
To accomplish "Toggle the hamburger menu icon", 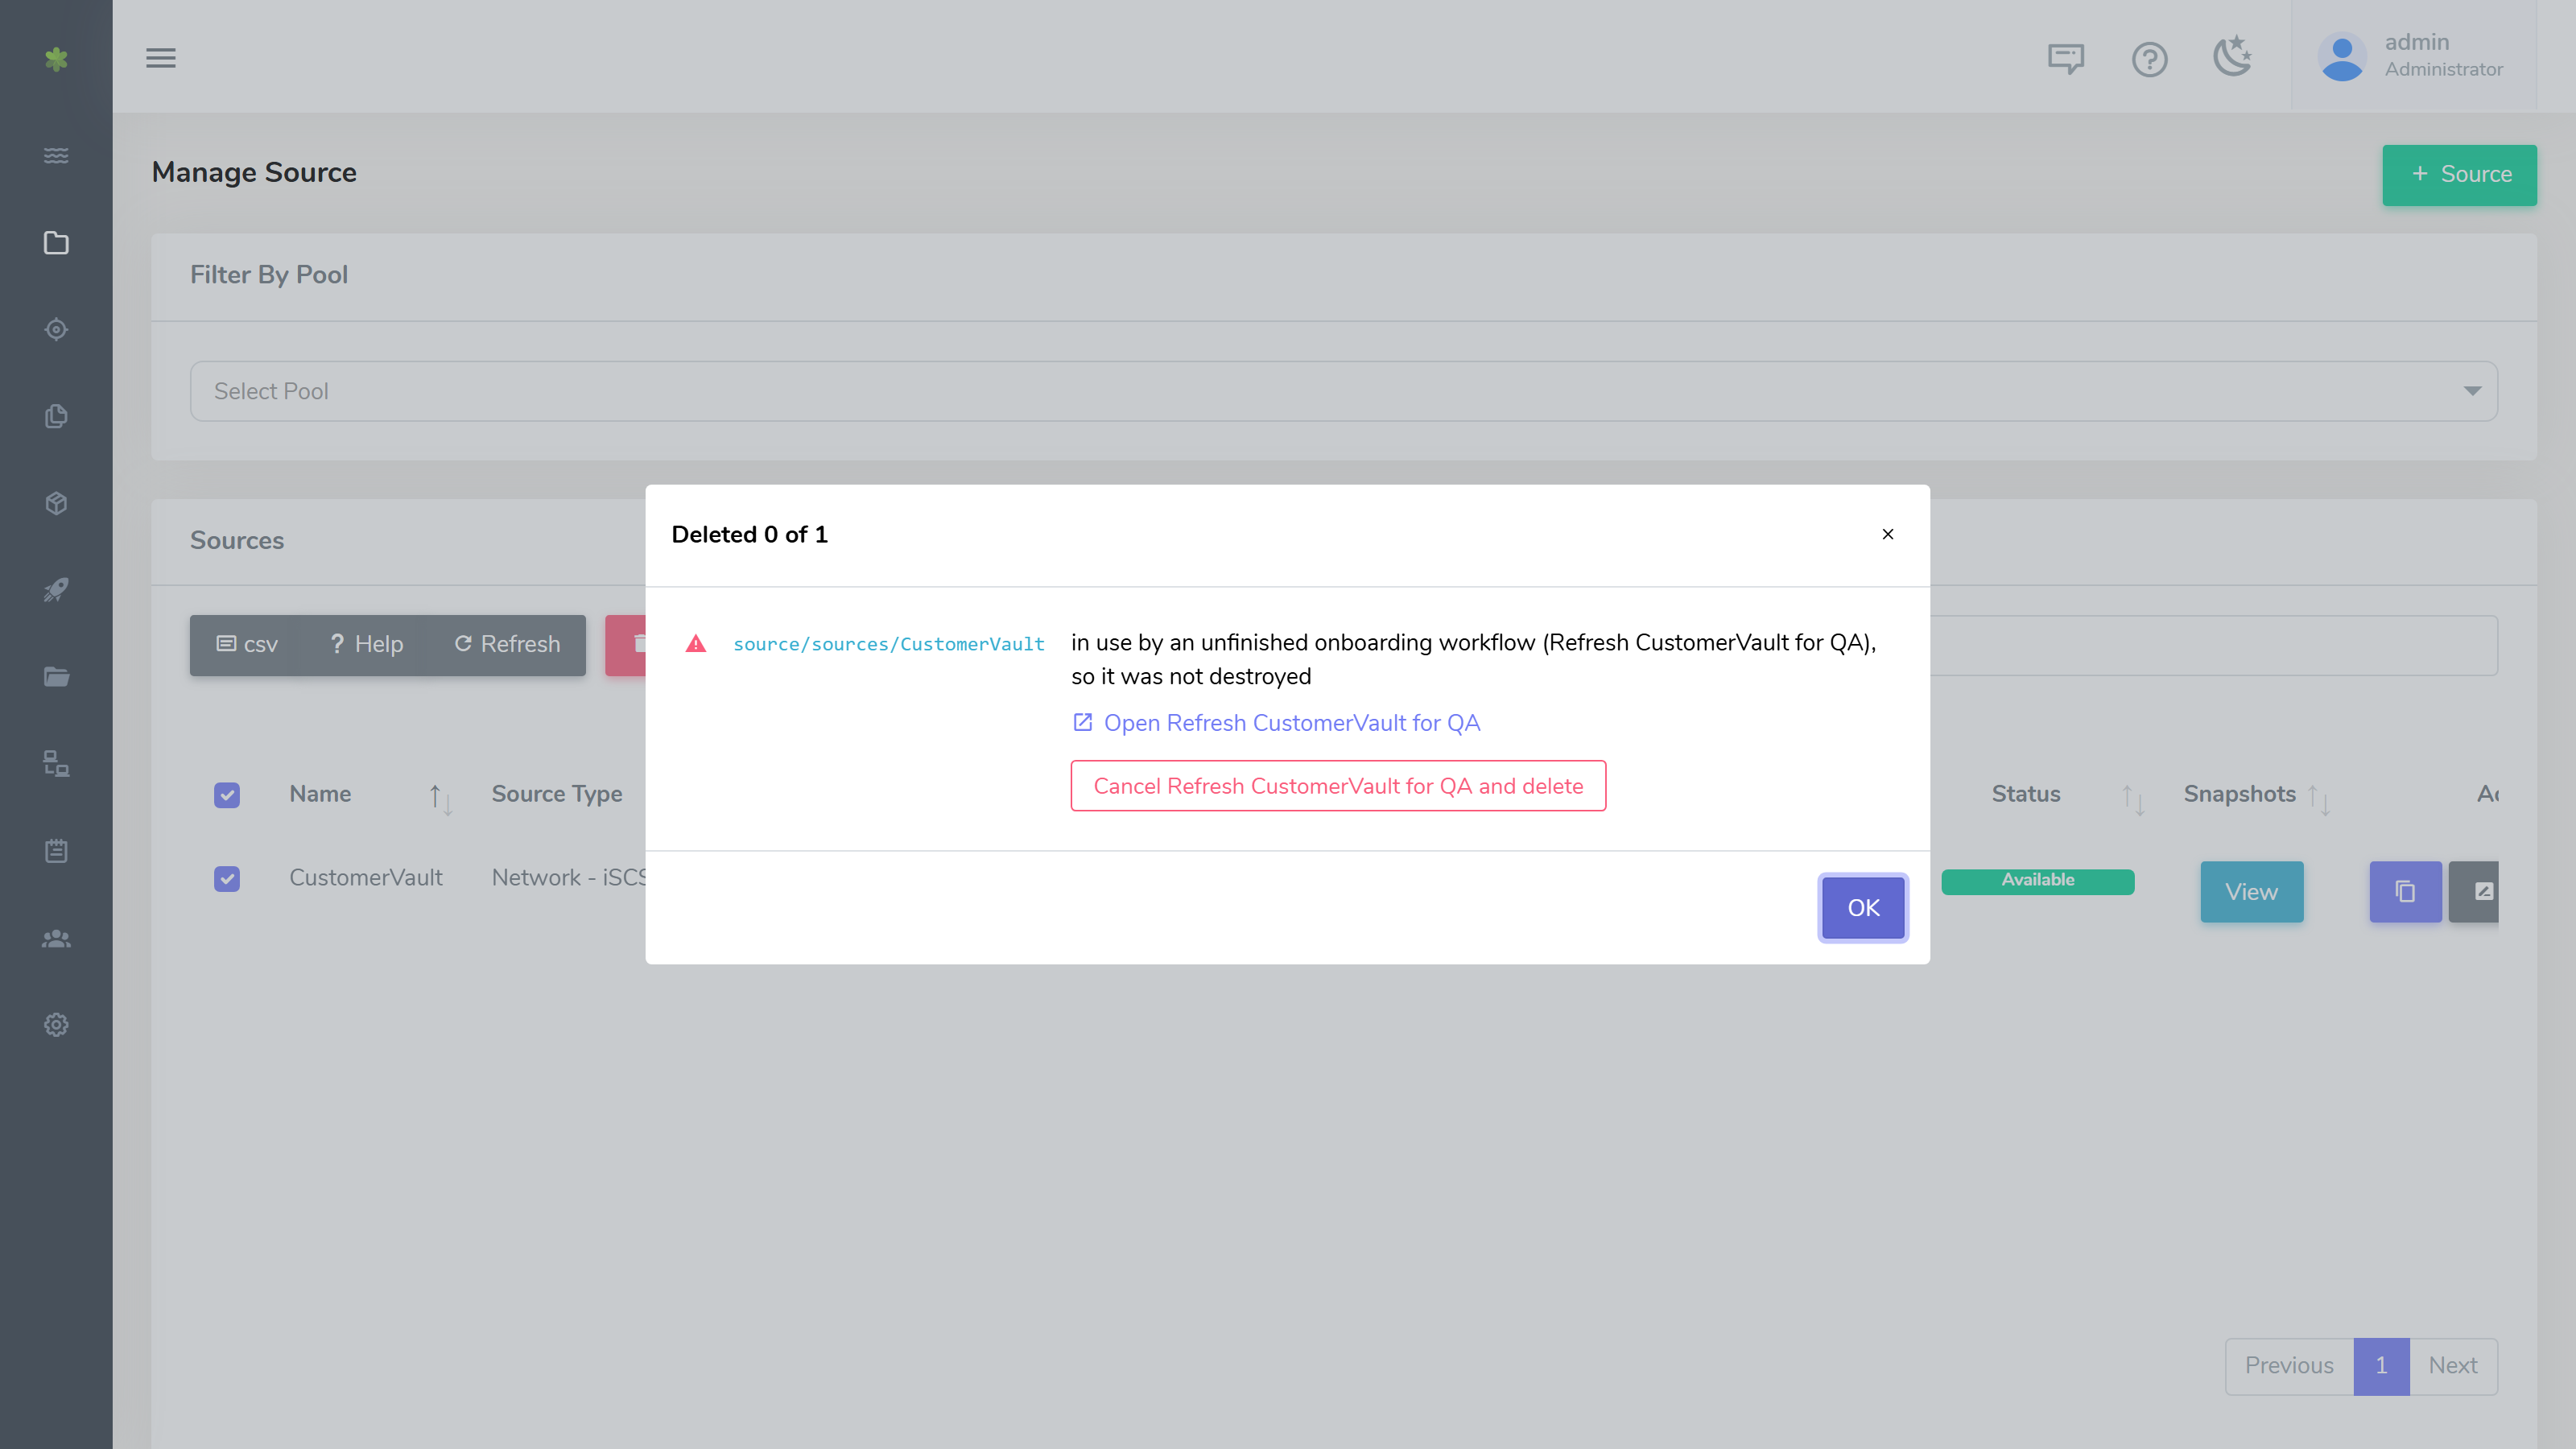I will [x=161, y=58].
